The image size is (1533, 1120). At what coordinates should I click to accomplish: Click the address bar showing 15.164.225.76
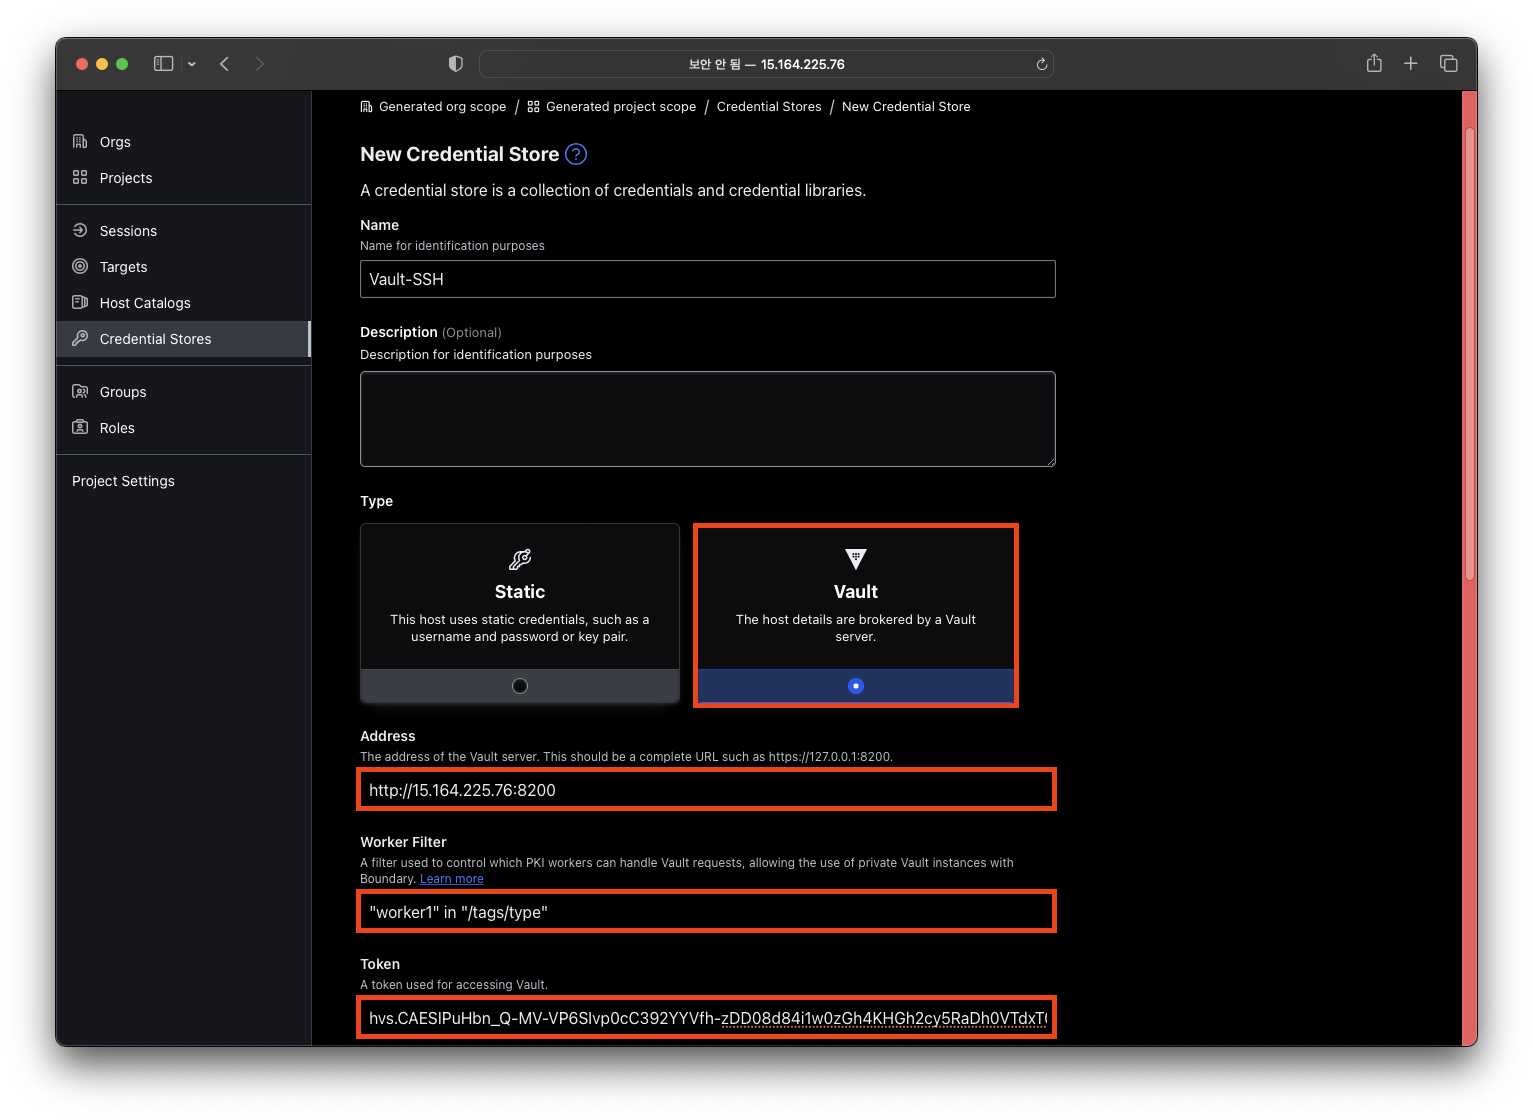coord(766,64)
